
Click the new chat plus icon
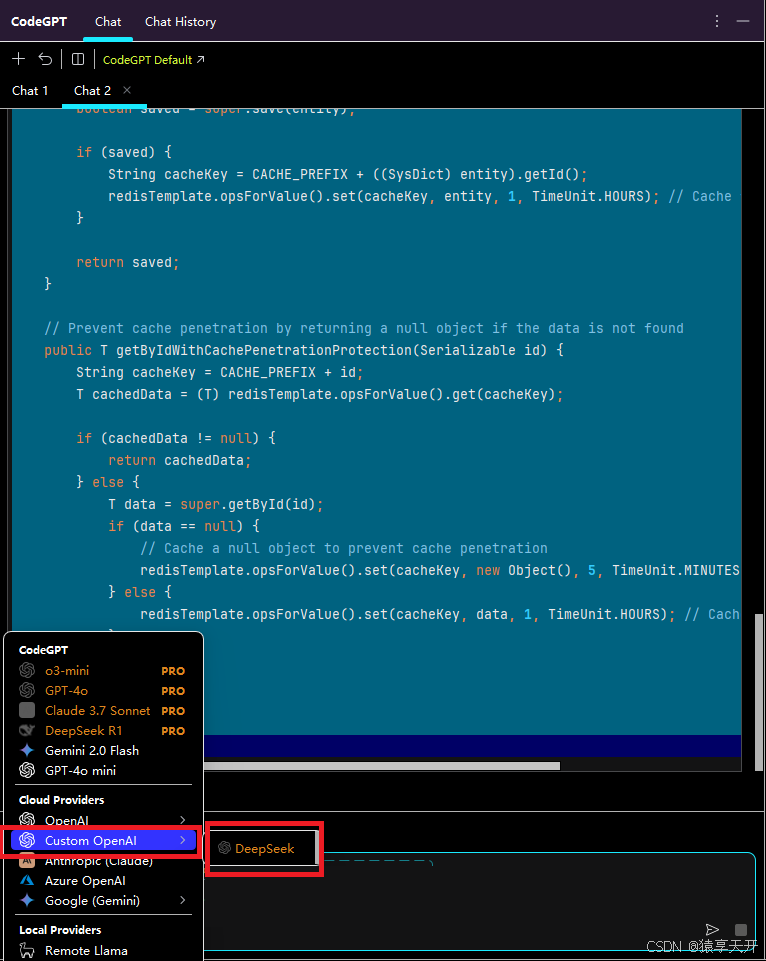pos(18,59)
